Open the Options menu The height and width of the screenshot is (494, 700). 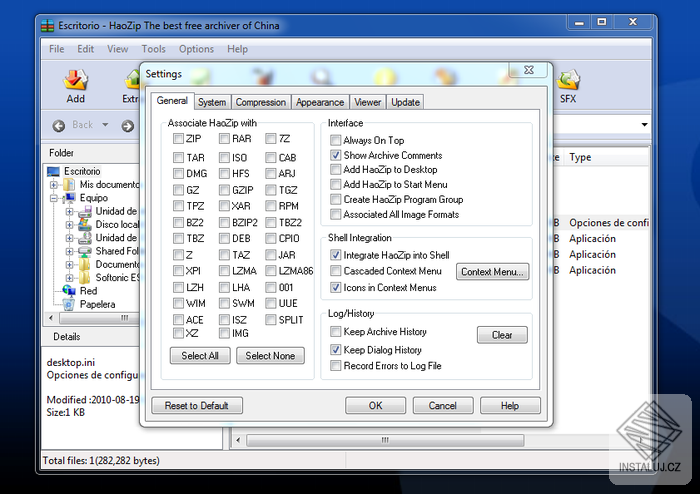point(196,49)
